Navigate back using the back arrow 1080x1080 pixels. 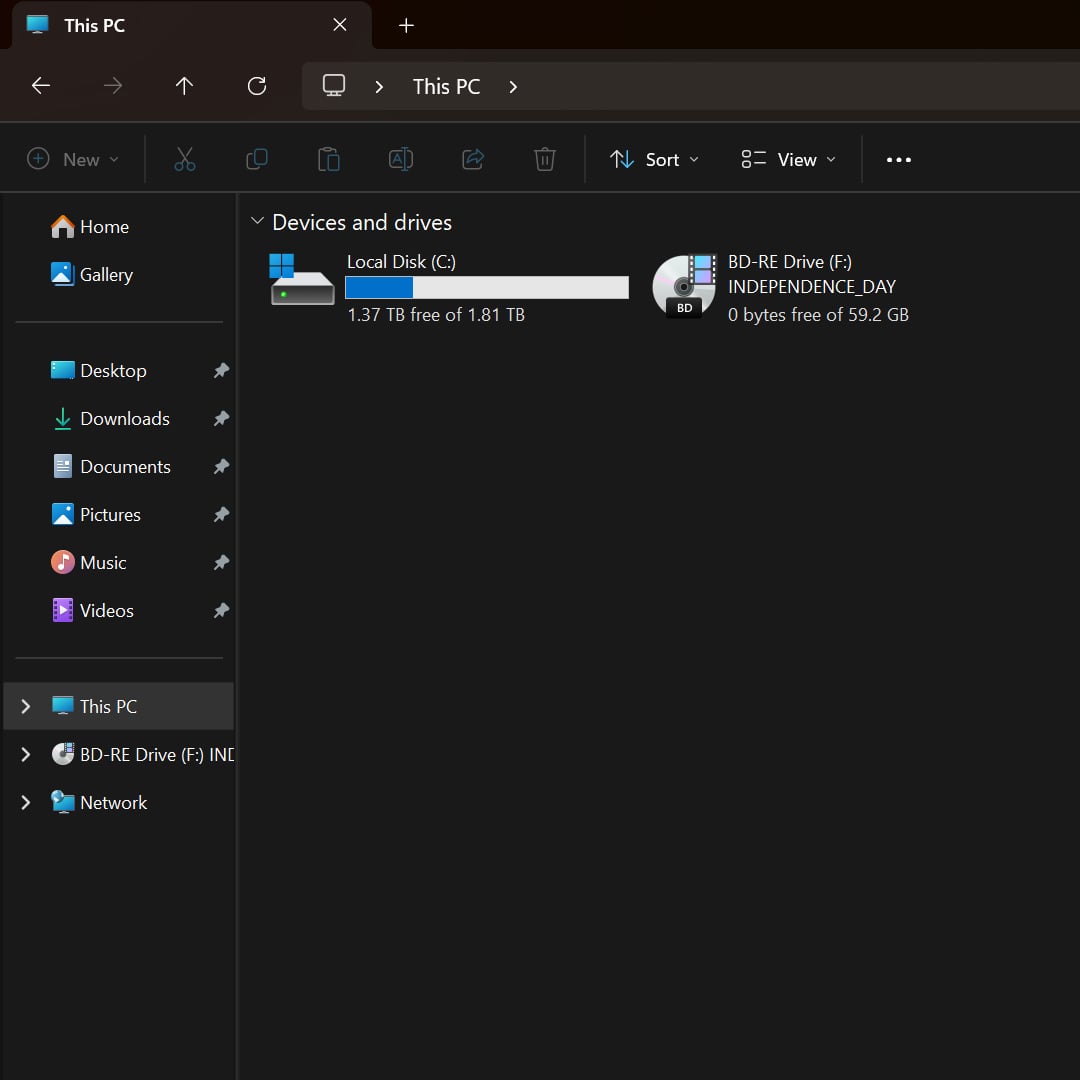click(40, 86)
